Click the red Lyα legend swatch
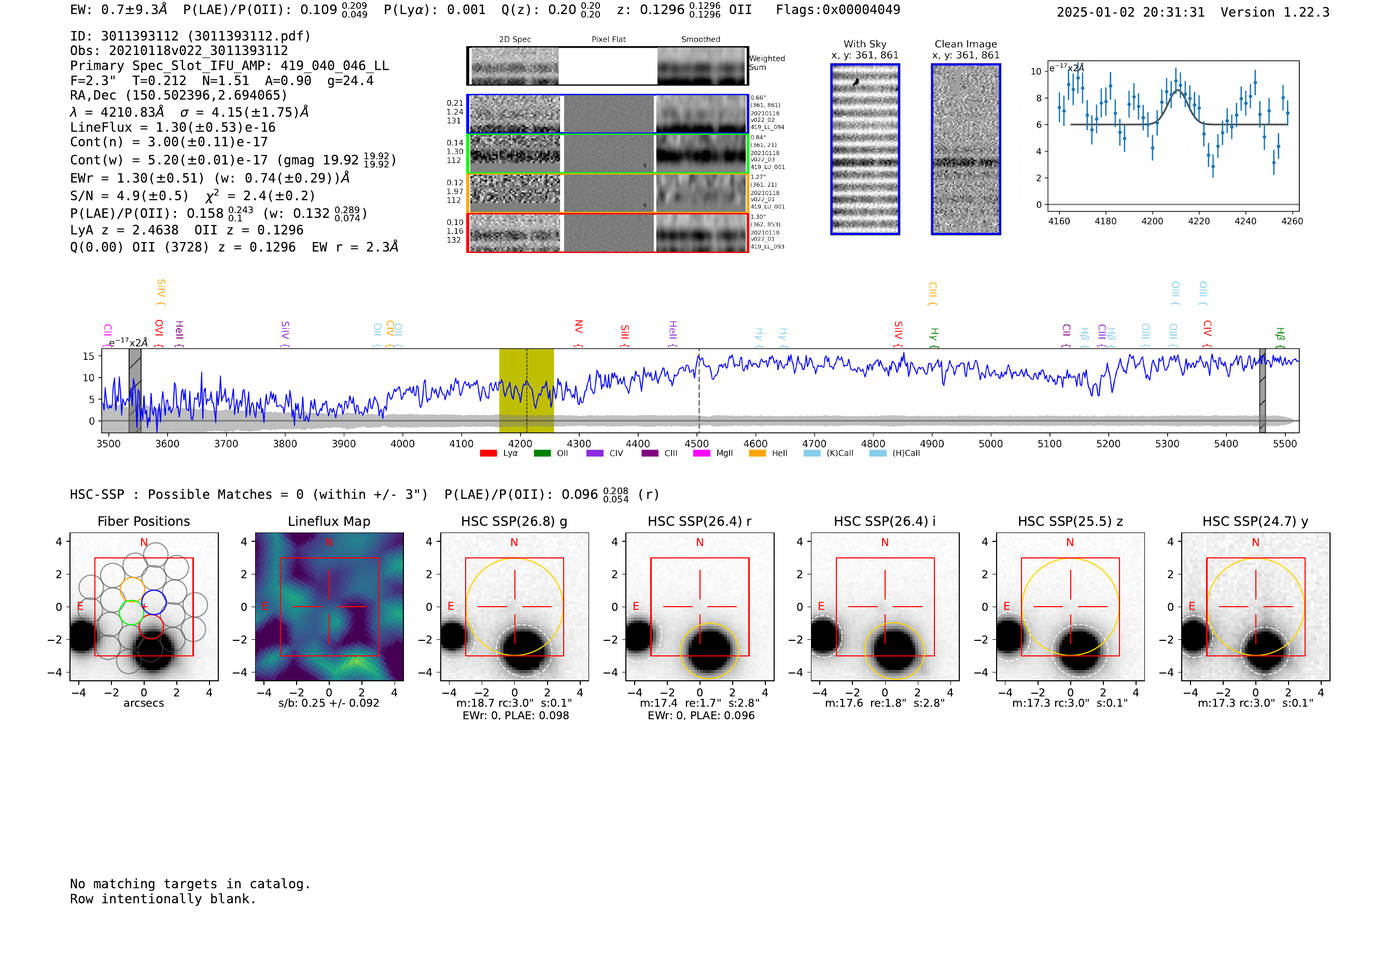 click(488, 454)
